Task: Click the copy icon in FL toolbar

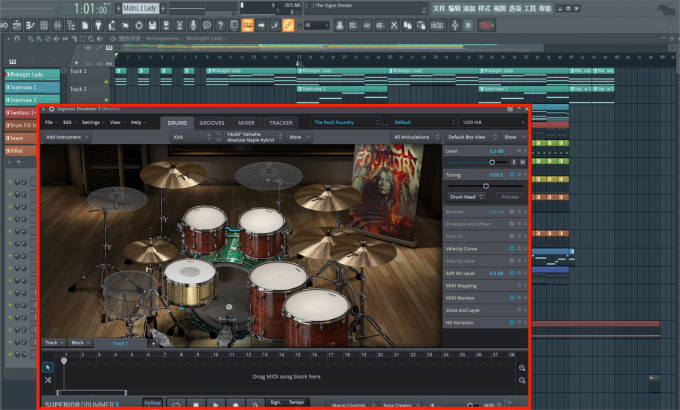Action: coord(408,26)
